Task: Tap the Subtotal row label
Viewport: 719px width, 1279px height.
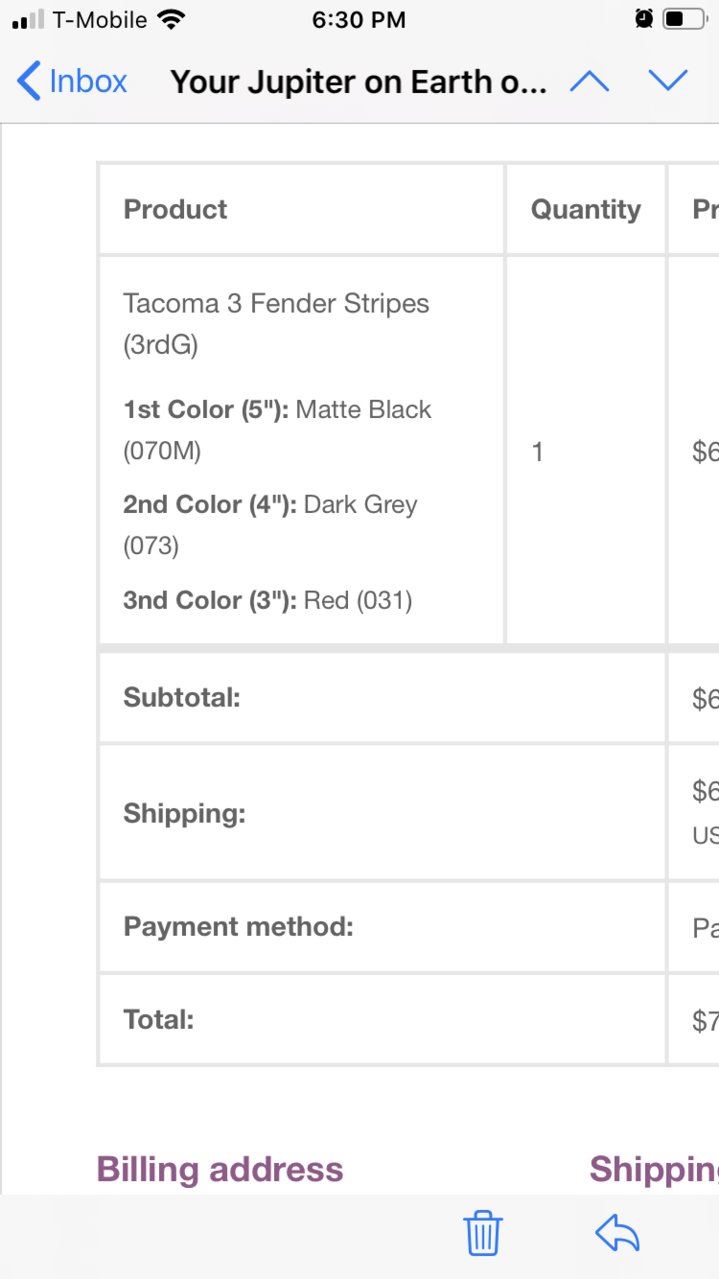Action: (x=182, y=697)
